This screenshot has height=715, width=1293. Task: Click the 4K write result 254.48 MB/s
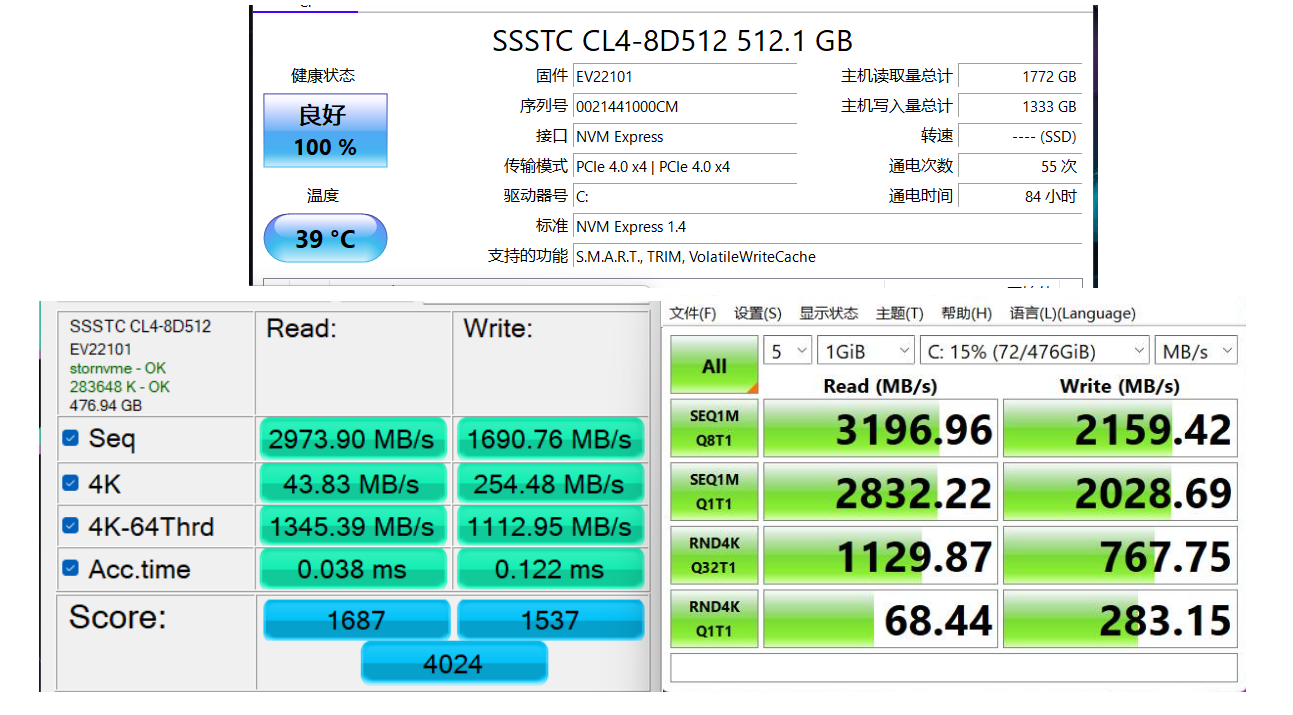tap(550, 483)
